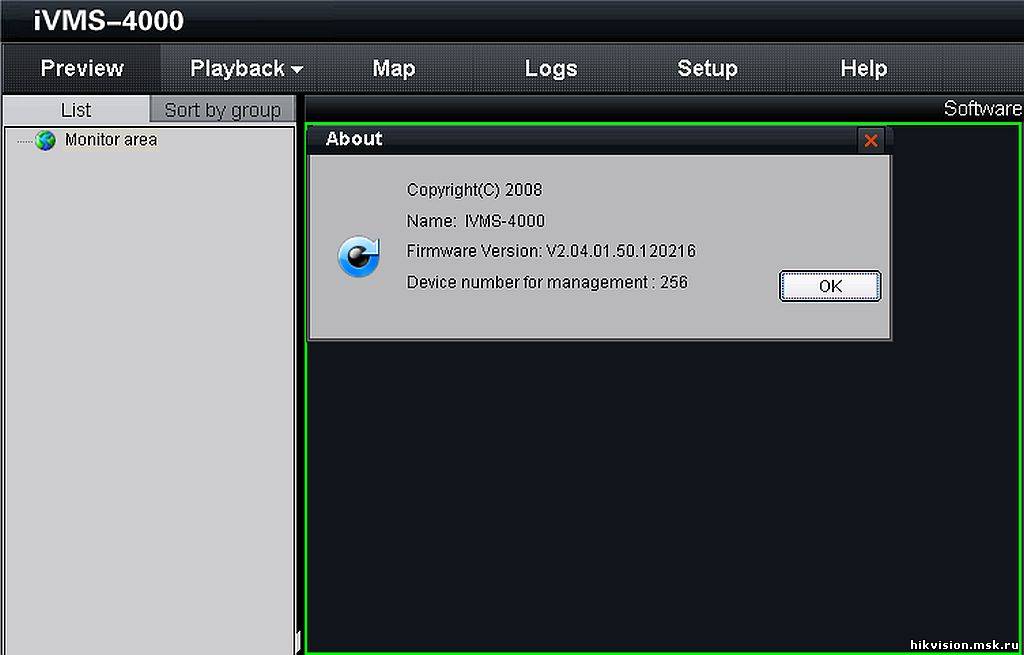Click the globe icon beside Monitor area

tap(45, 140)
